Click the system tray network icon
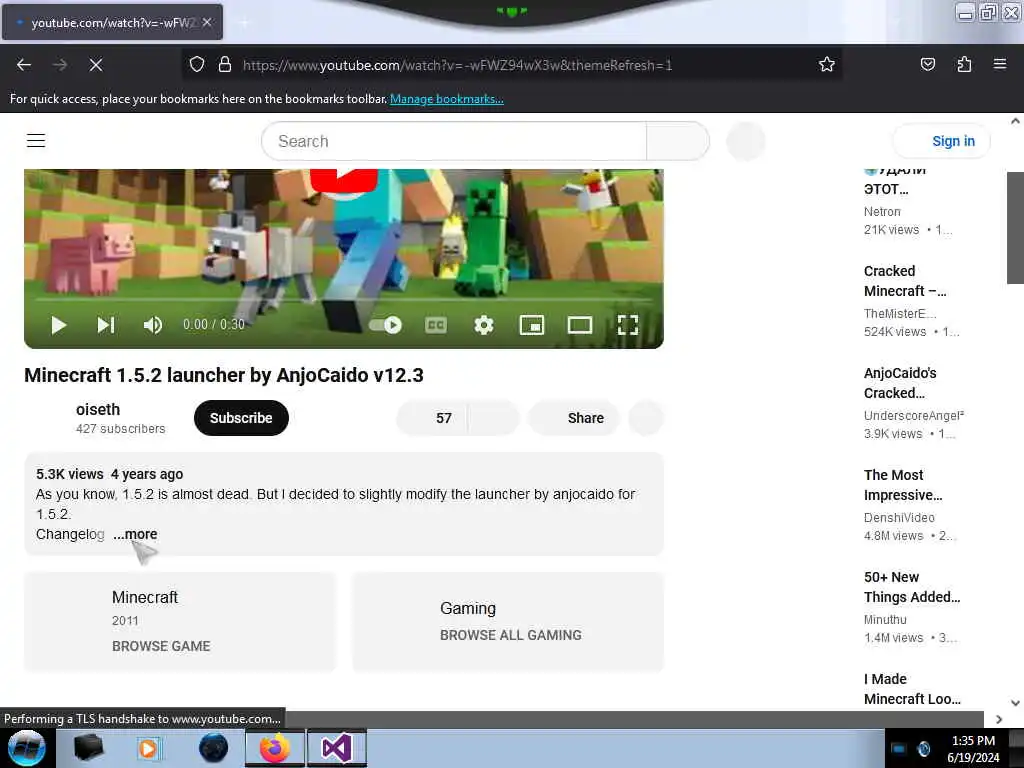 [898, 748]
